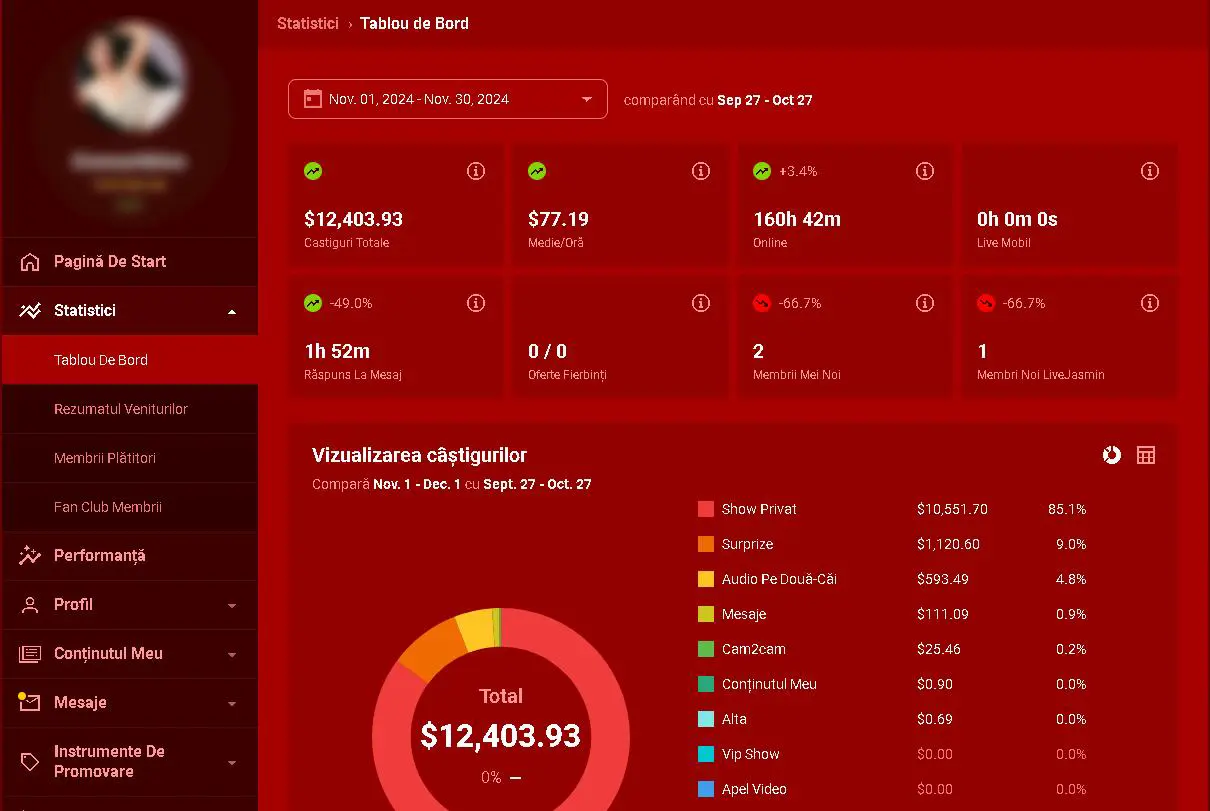Click the Show Privat red color swatch
1210x811 pixels.
pos(706,509)
